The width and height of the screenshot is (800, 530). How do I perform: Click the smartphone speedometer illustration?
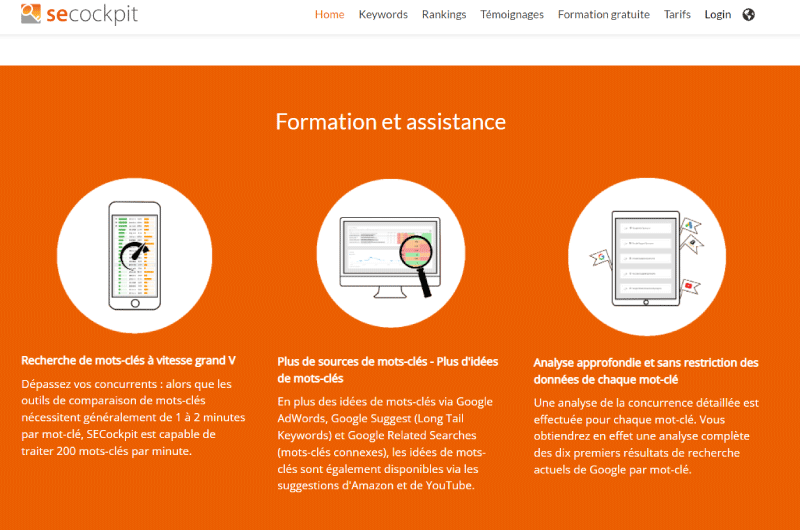135,256
